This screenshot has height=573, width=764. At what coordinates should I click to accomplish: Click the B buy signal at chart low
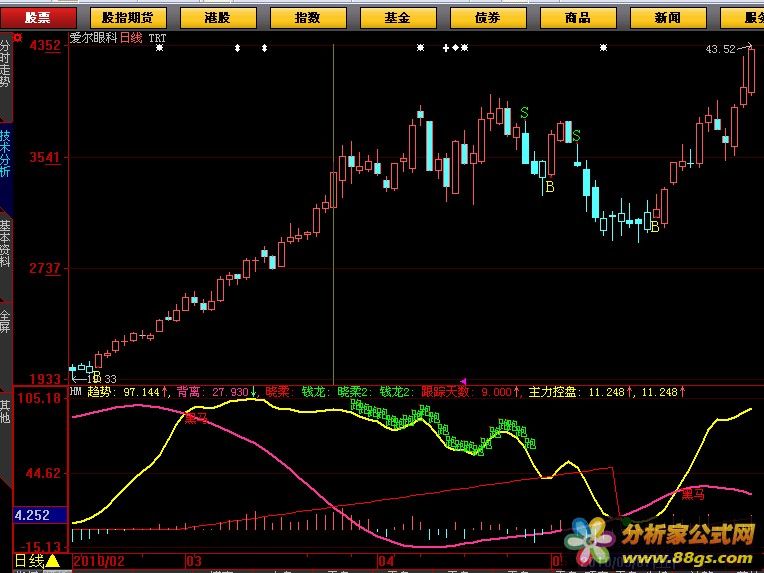[654, 227]
